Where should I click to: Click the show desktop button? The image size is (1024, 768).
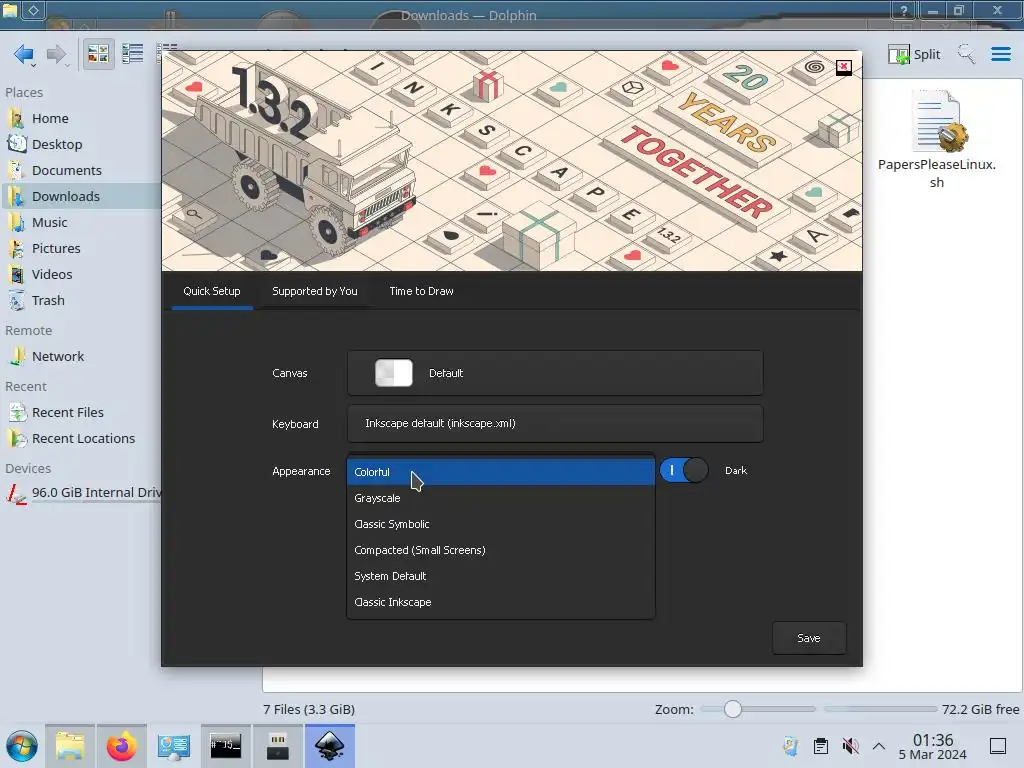[x=998, y=746]
